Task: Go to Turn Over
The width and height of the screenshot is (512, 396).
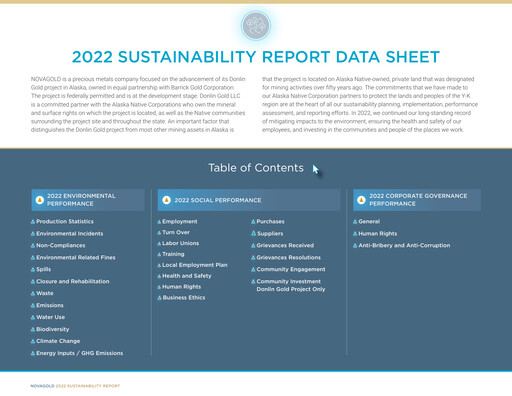Action: click(x=176, y=232)
